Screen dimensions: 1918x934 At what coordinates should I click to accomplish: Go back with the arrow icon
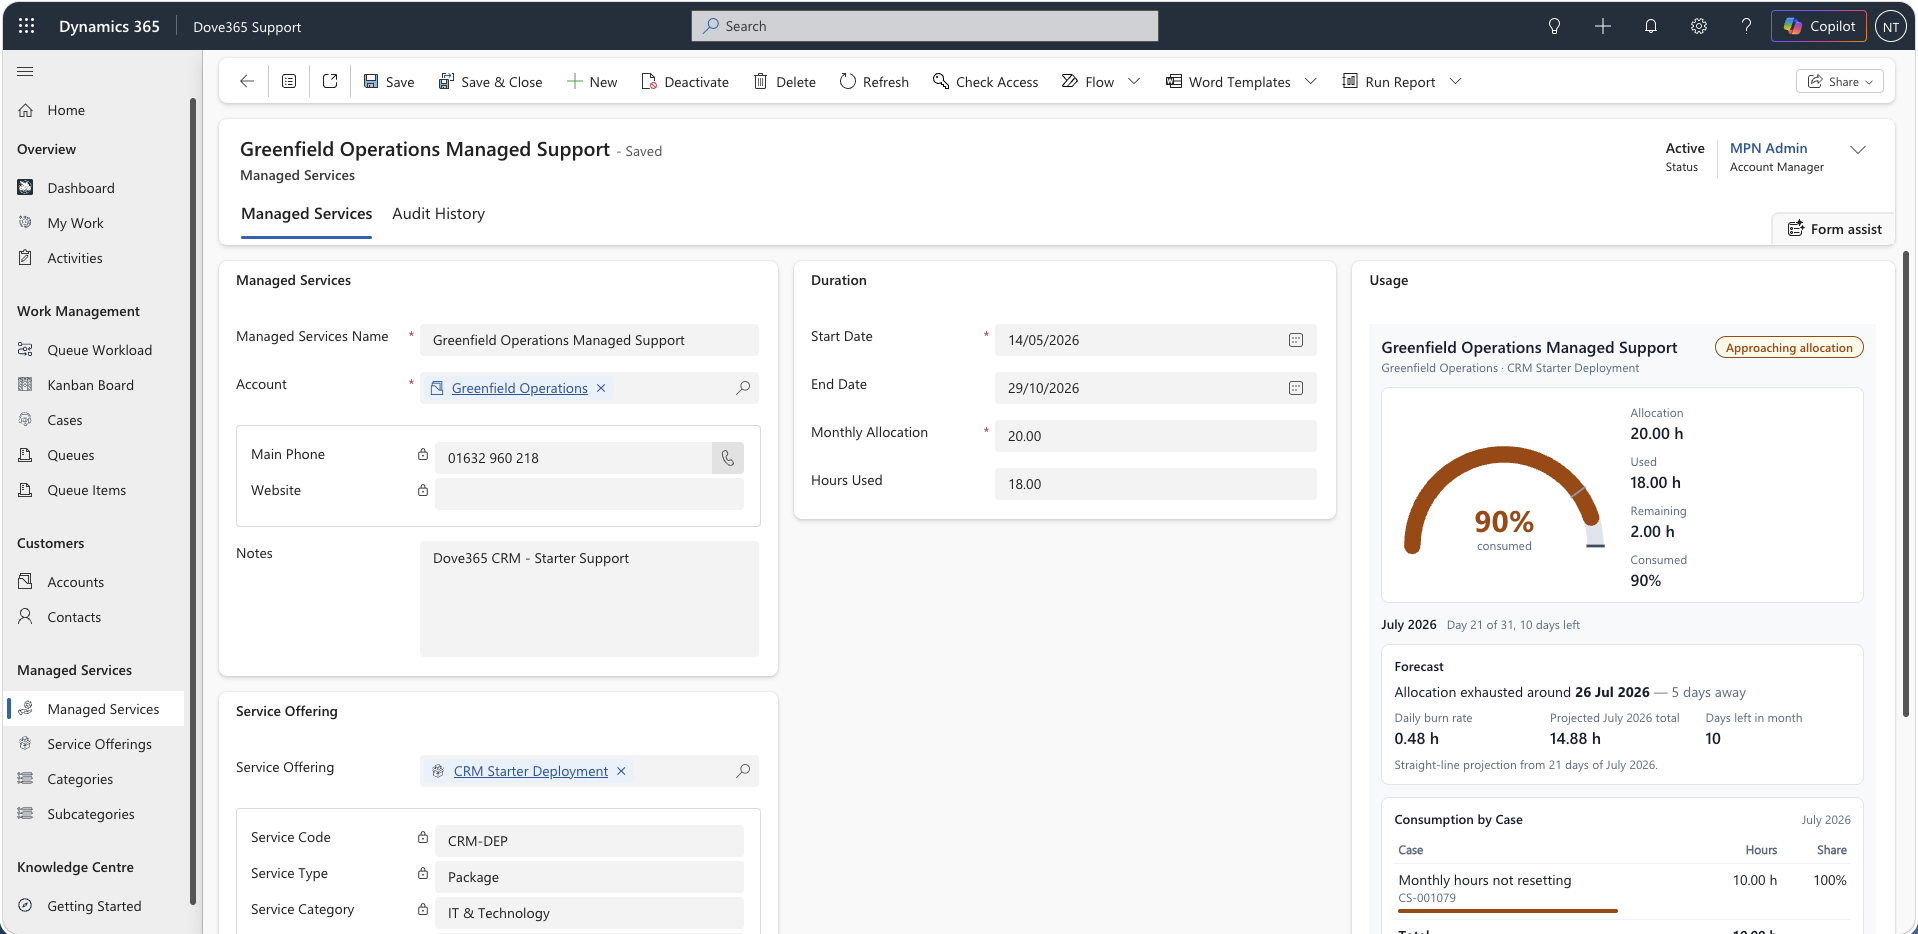pos(247,81)
